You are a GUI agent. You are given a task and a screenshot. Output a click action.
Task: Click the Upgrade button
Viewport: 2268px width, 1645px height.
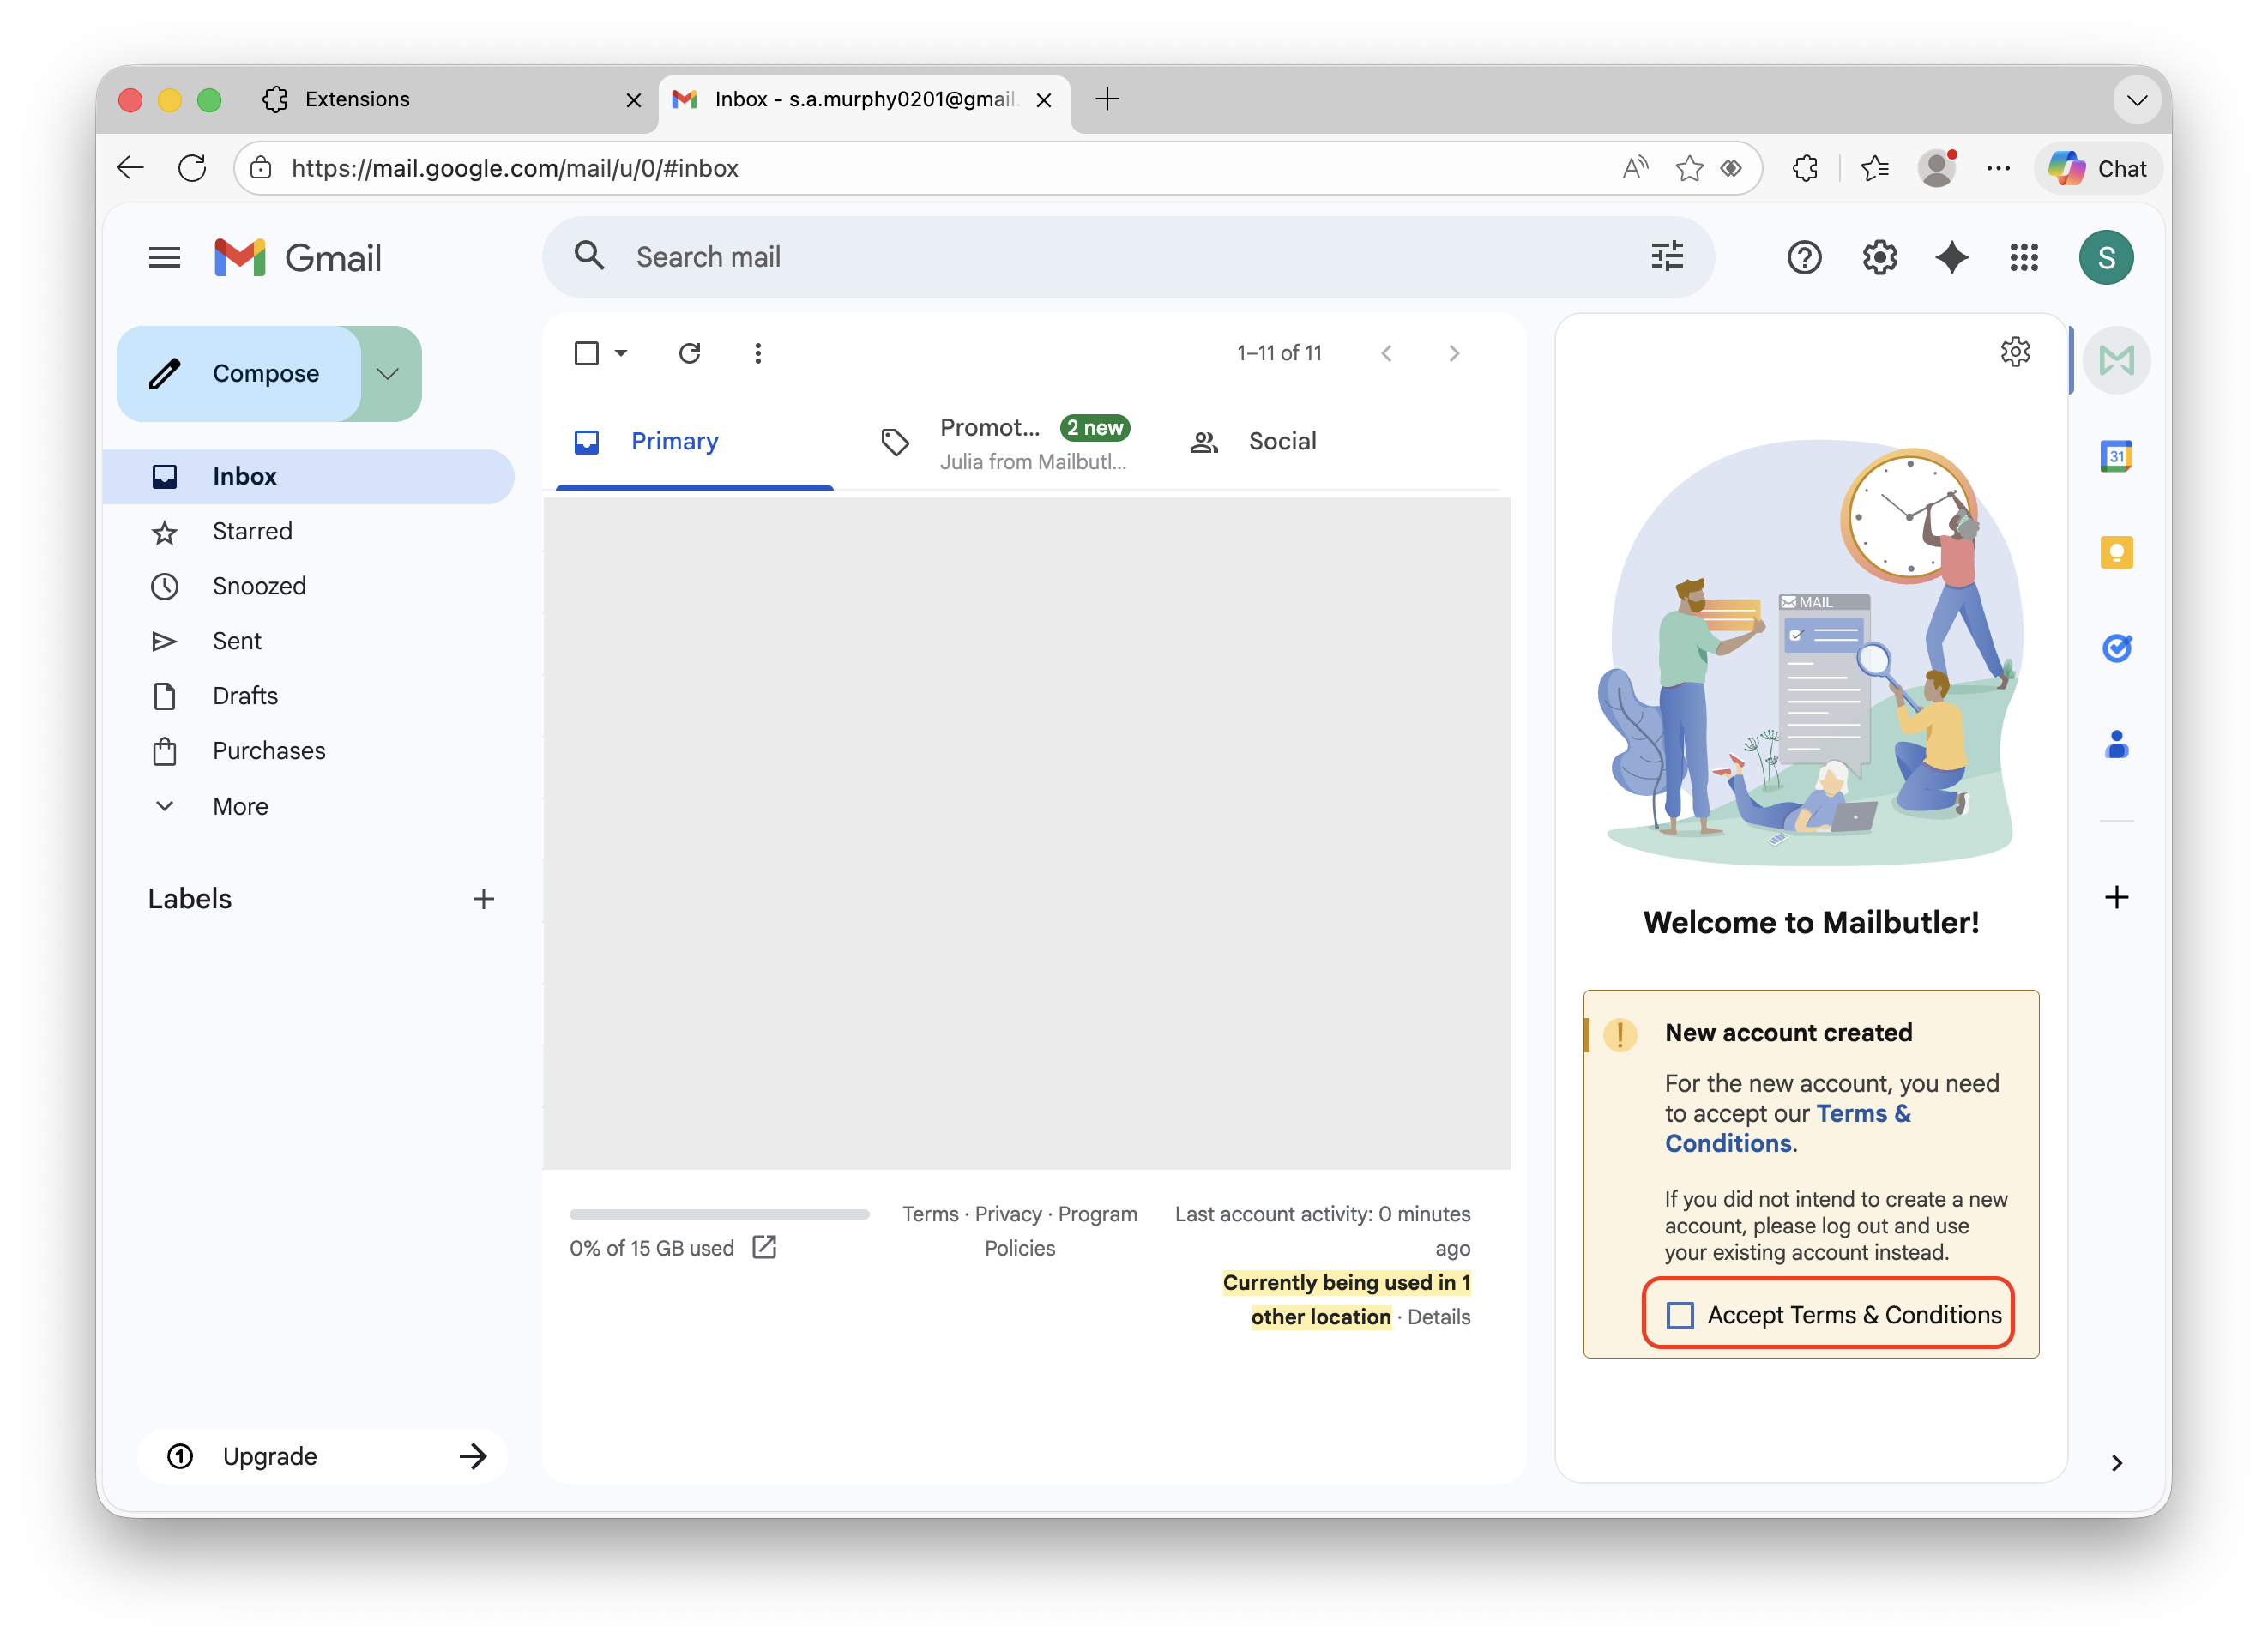[322, 1456]
